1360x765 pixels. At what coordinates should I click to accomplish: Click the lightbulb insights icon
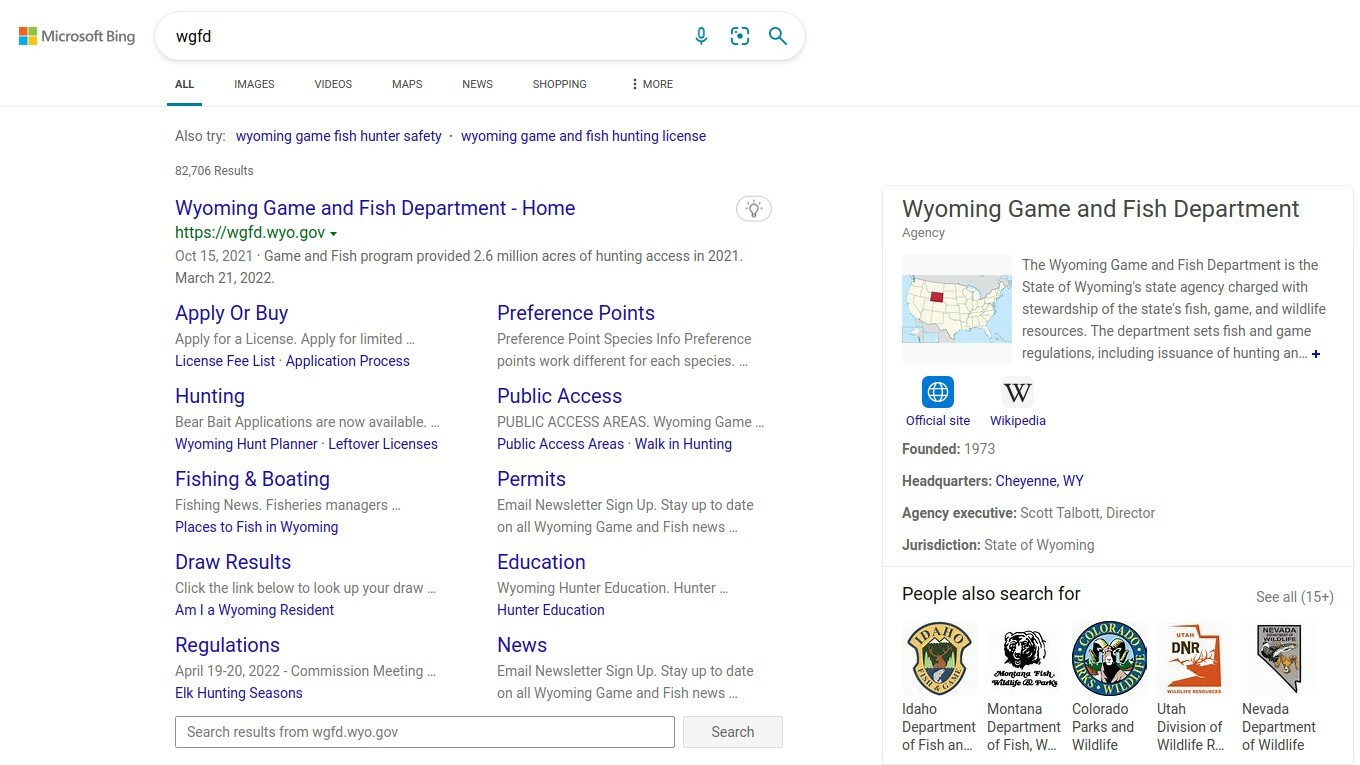(754, 208)
